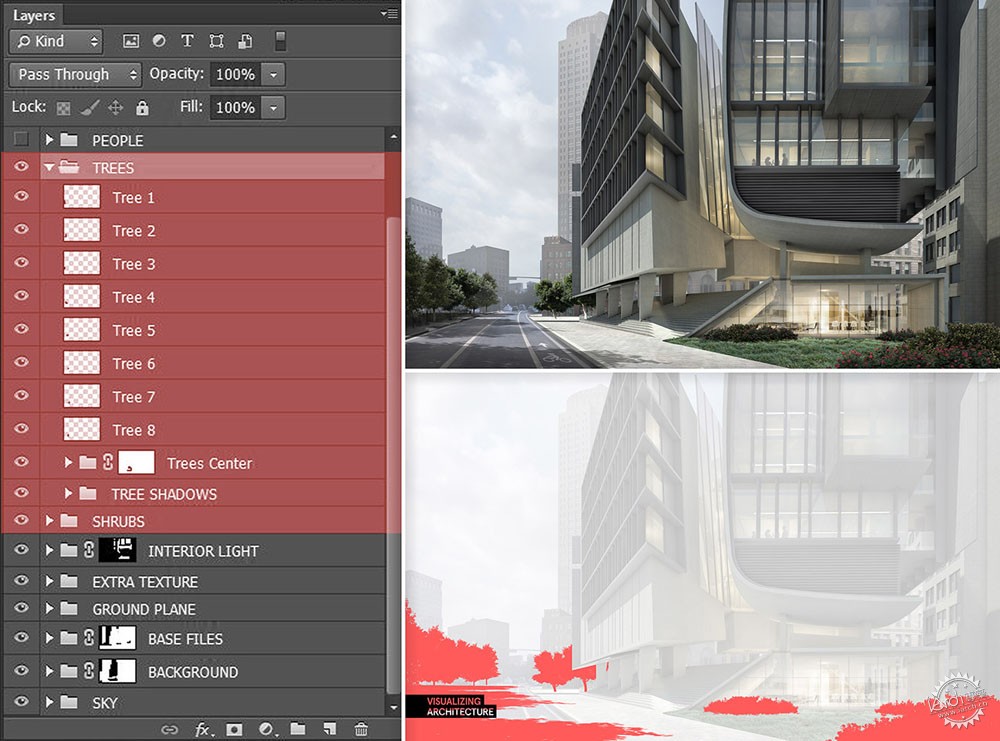Viewport: 1000px width, 741px height.
Task: Lock all padlock icon
Action: point(142,108)
